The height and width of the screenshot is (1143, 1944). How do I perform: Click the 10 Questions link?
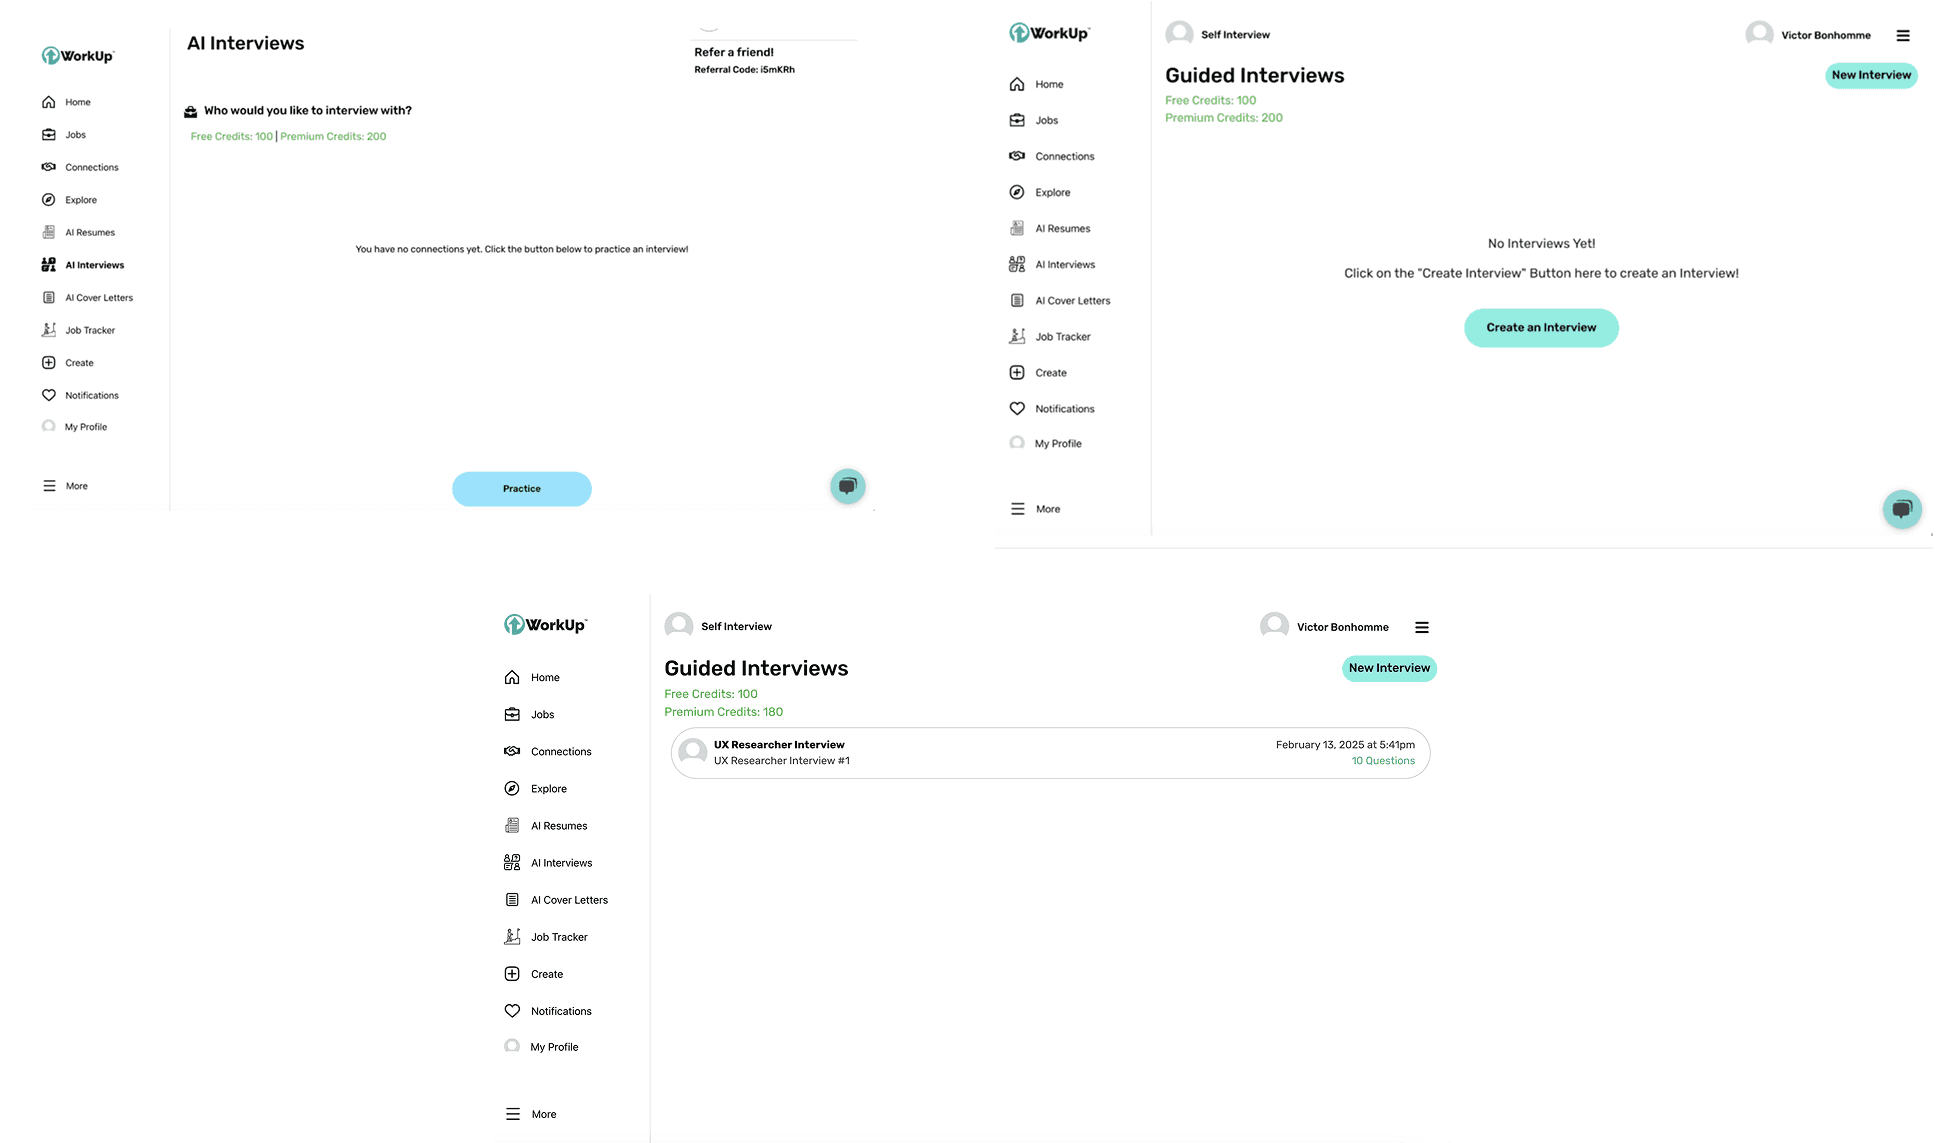[x=1383, y=761]
